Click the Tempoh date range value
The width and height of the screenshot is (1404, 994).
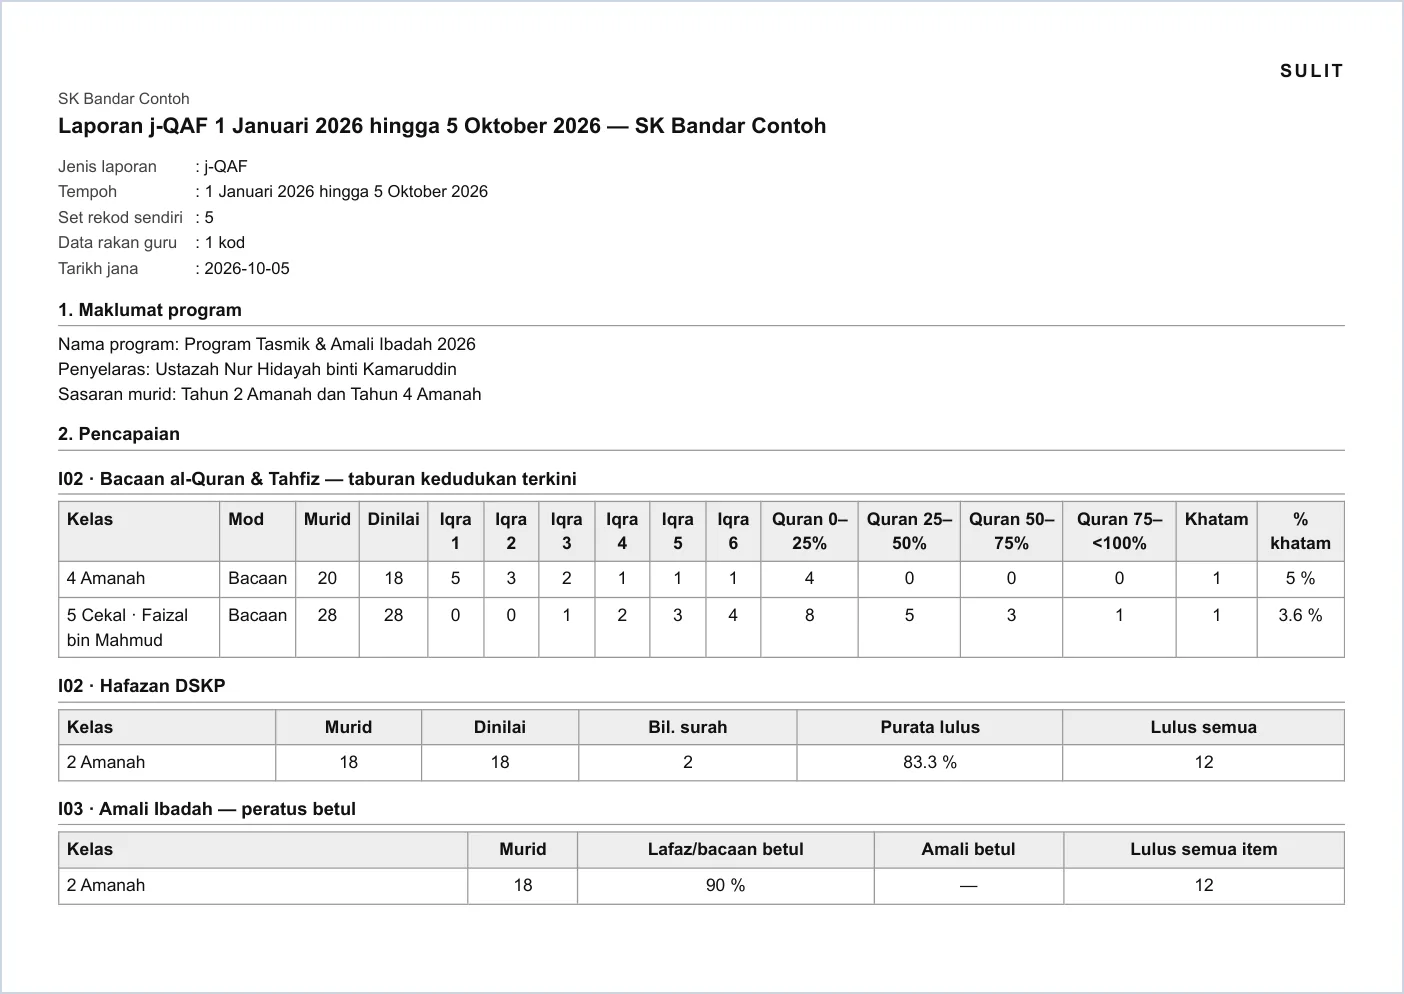click(346, 192)
